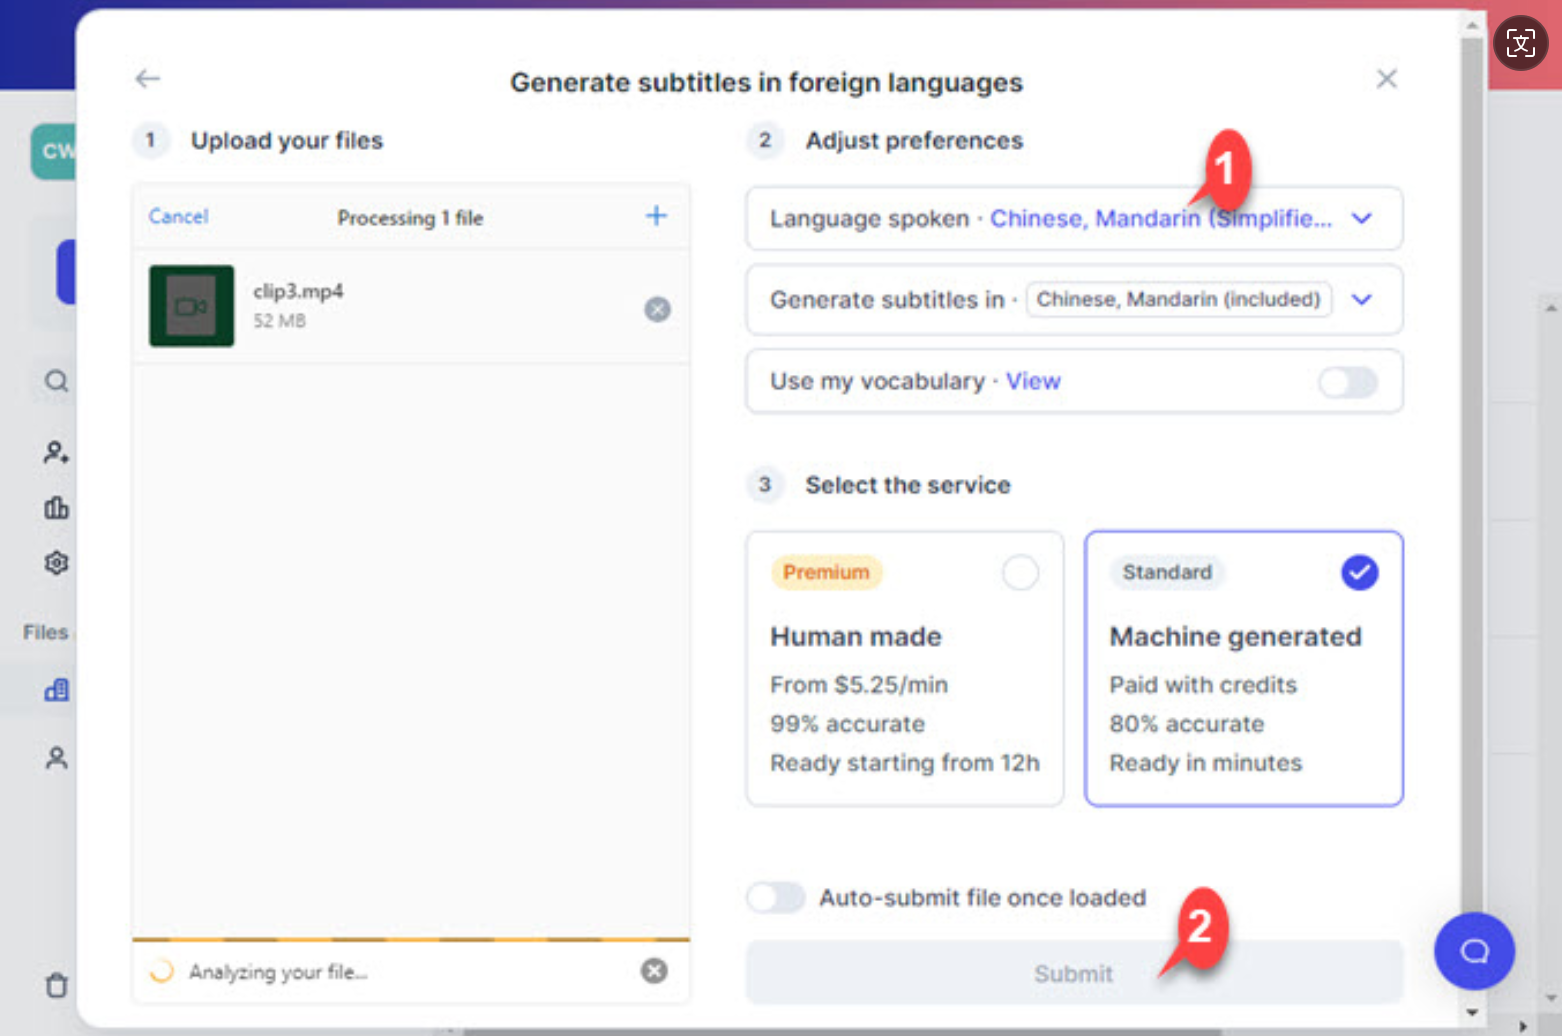
Task: Open the search panel in the sidebar
Action: 56,381
